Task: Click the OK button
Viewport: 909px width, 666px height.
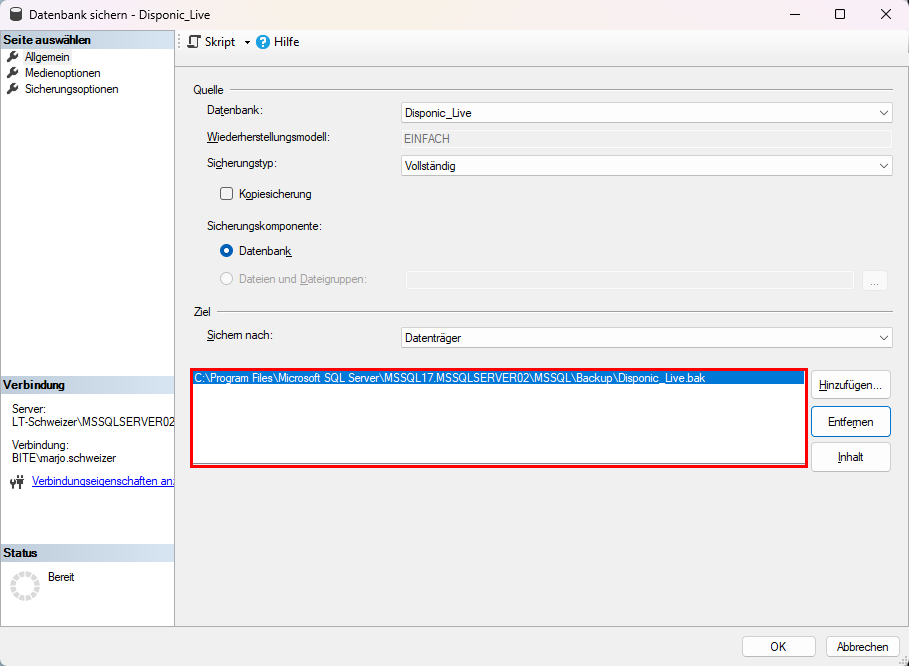Action: pyautogui.click(x=779, y=646)
